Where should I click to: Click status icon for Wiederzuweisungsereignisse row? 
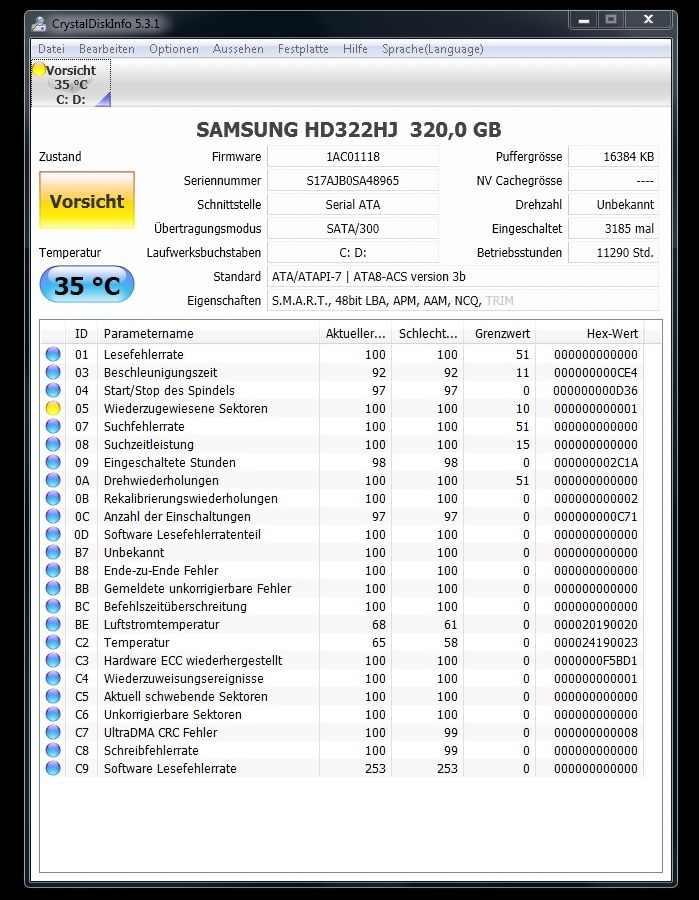53,678
